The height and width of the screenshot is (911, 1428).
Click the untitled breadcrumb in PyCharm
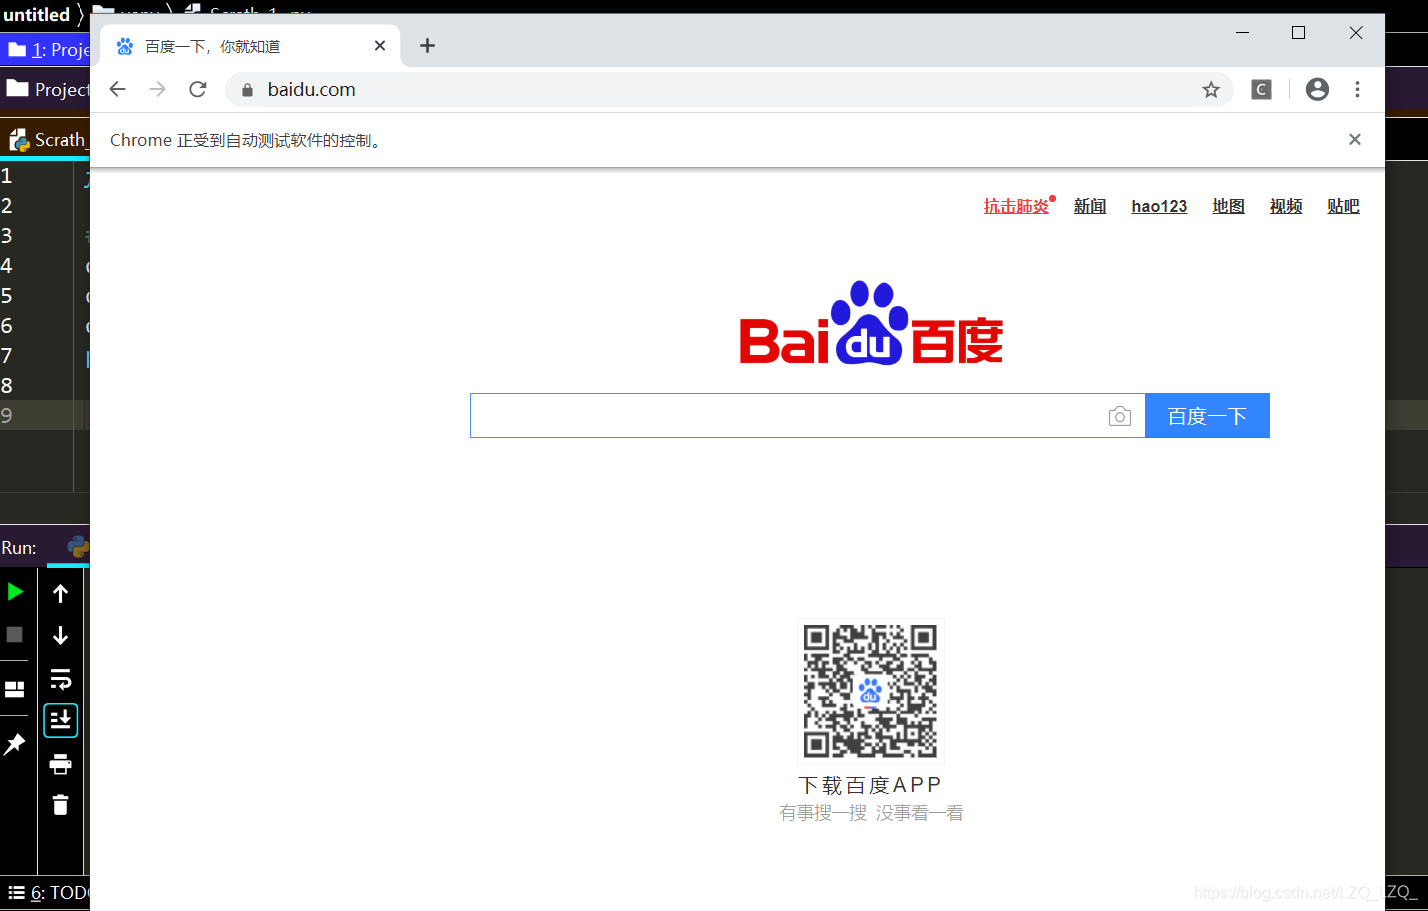click(x=37, y=14)
